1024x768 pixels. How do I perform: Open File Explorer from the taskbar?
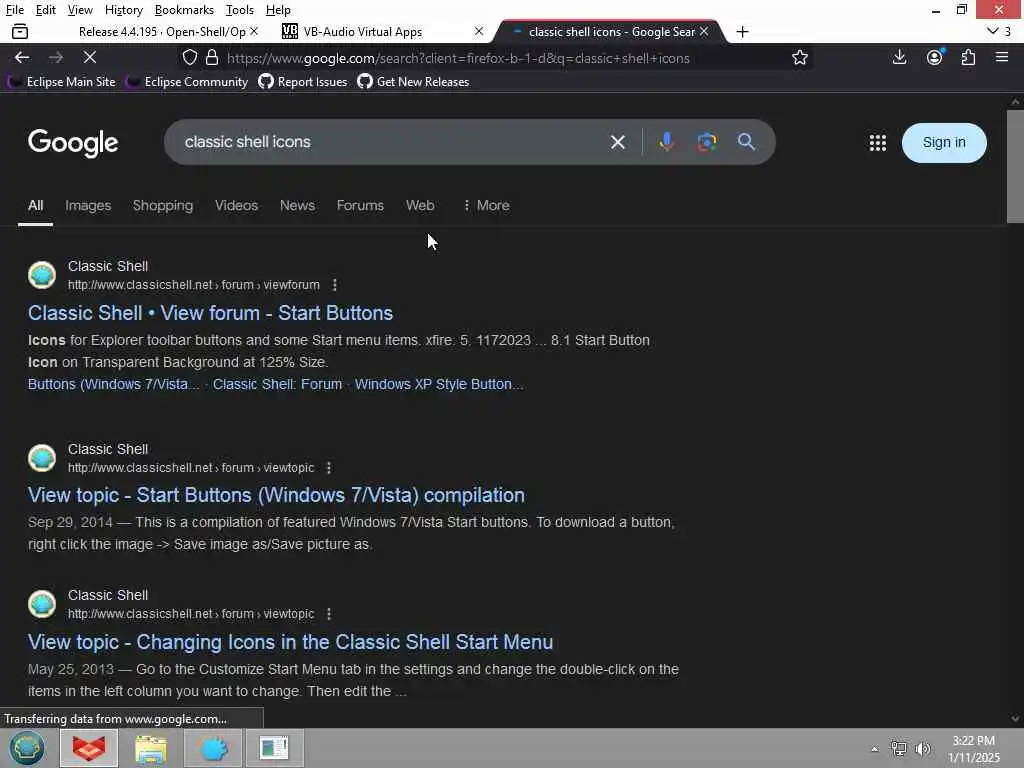click(151, 748)
